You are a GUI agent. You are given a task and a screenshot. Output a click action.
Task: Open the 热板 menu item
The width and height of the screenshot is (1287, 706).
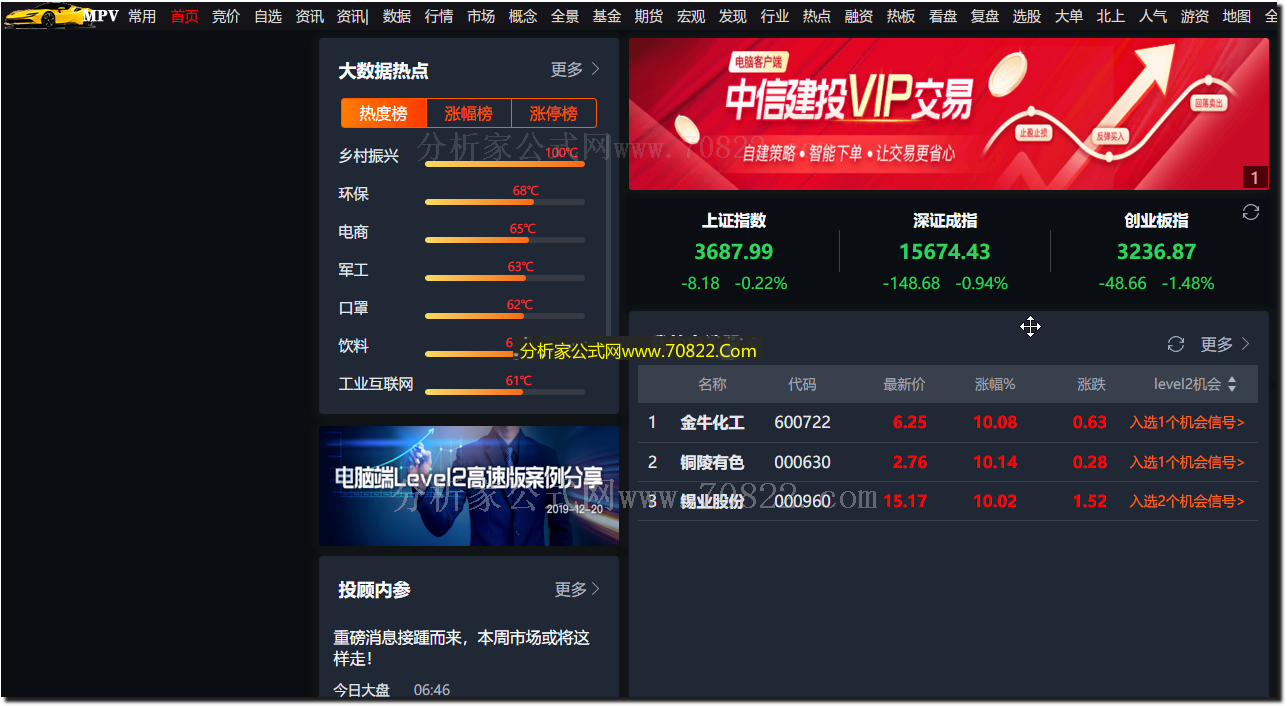click(901, 16)
